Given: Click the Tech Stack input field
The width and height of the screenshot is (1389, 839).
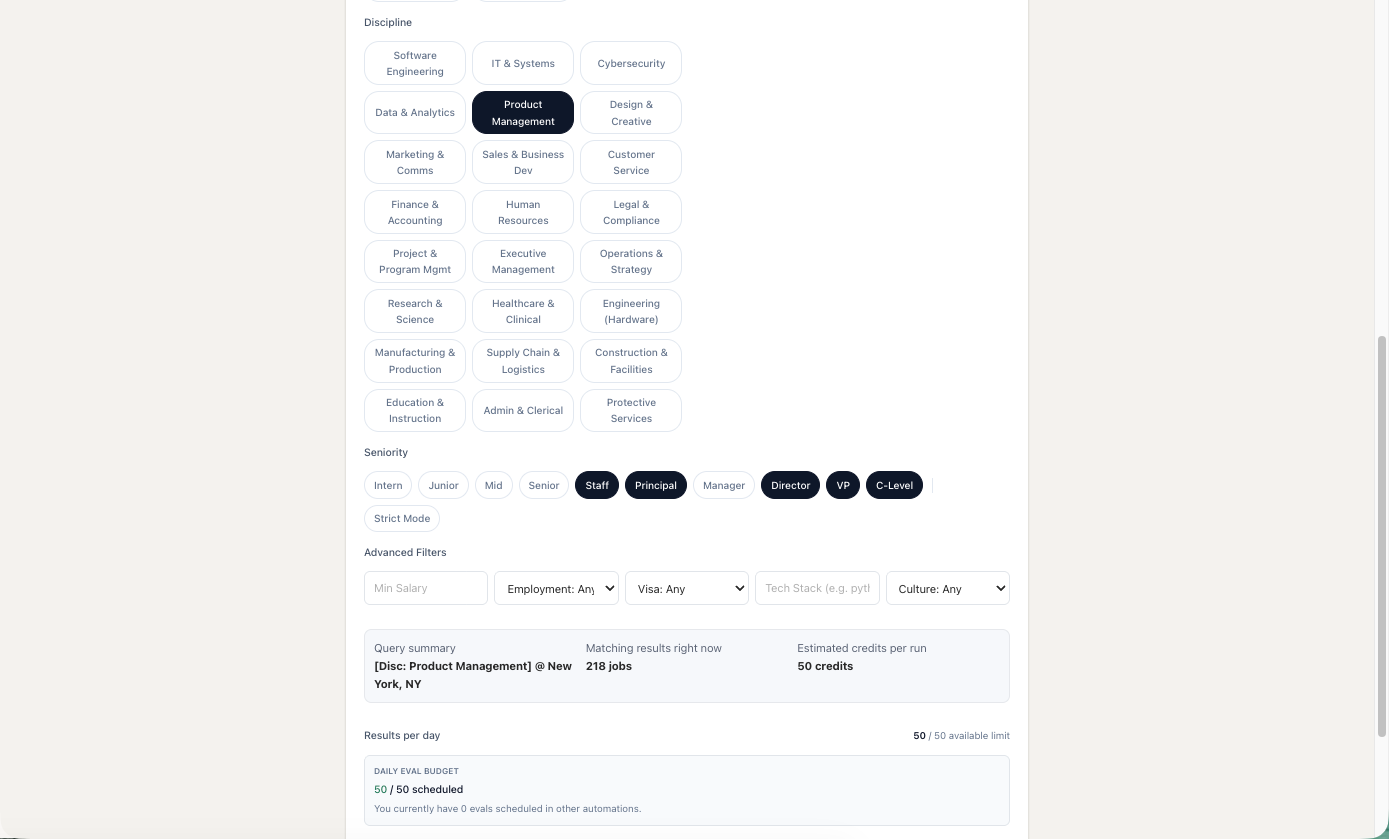Looking at the screenshot, I should (817, 588).
